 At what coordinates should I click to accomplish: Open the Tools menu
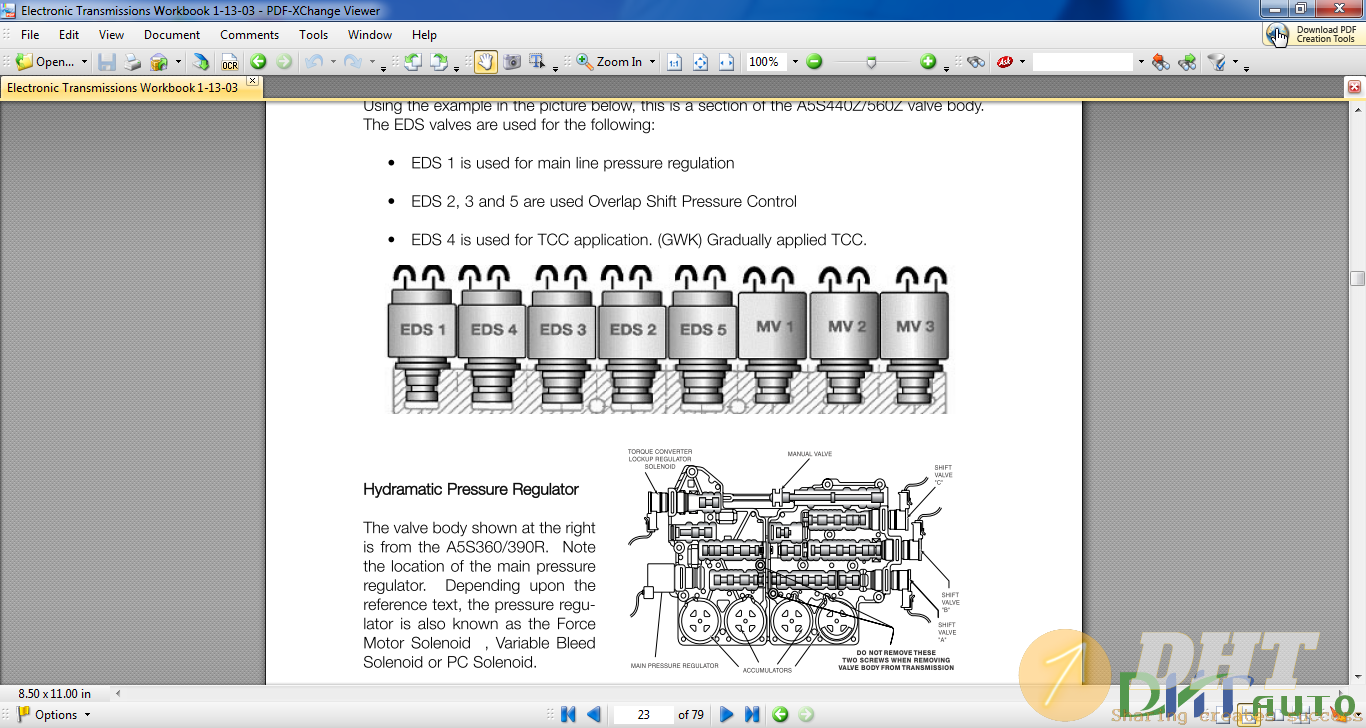pos(313,34)
